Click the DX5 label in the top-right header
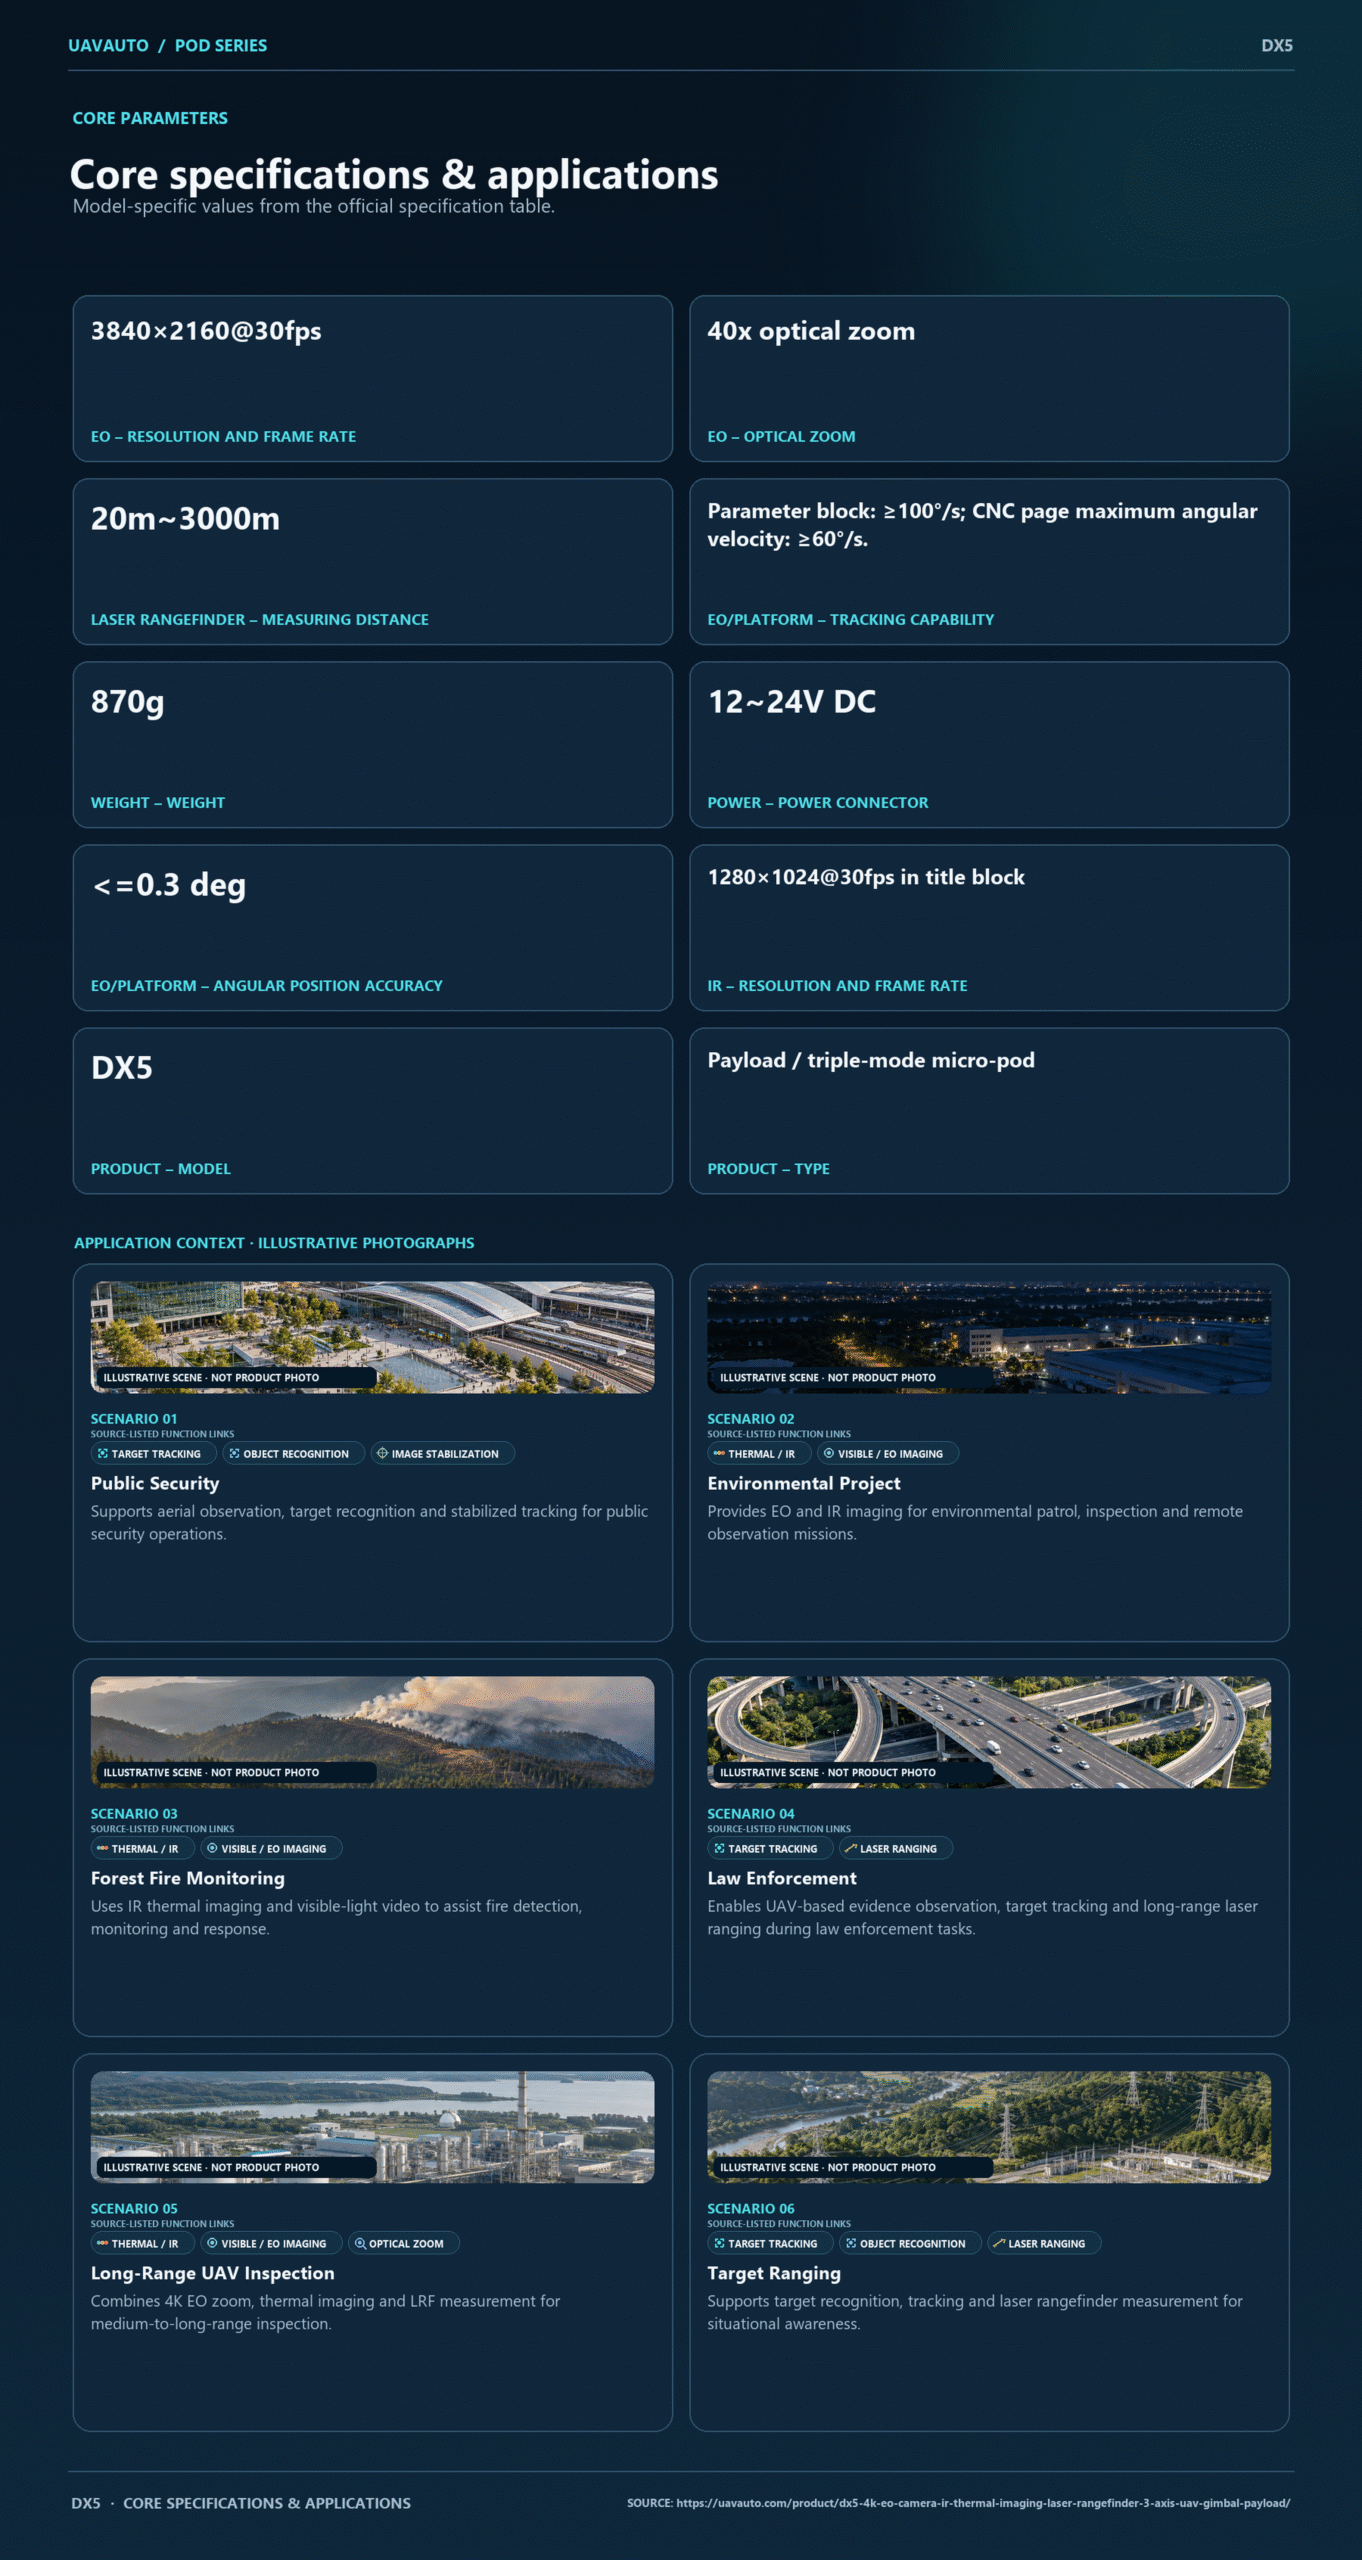 point(1277,46)
